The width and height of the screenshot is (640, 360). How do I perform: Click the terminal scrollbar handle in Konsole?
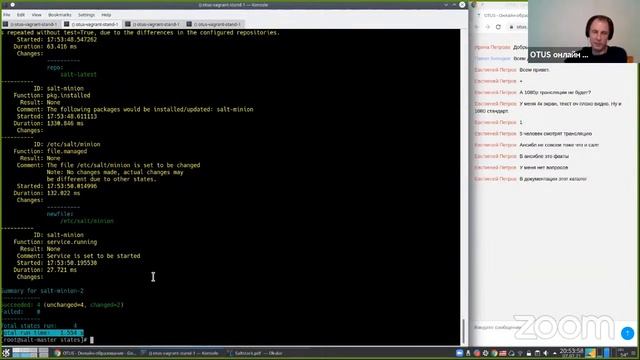(463, 331)
